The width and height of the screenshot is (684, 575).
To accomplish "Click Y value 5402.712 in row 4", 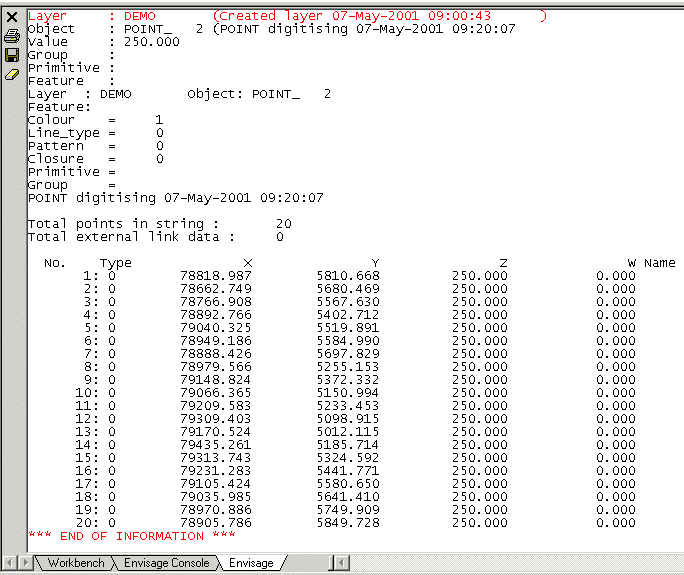I will pos(348,315).
